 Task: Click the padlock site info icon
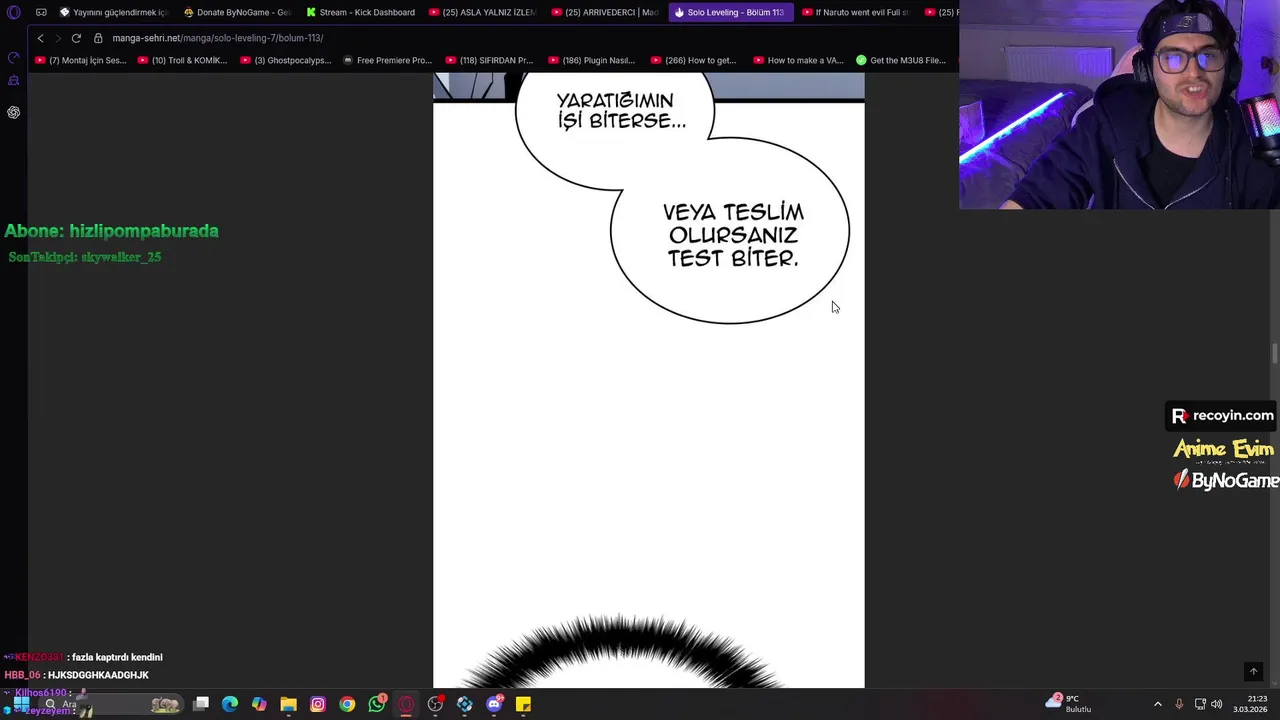tap(98, 38)
